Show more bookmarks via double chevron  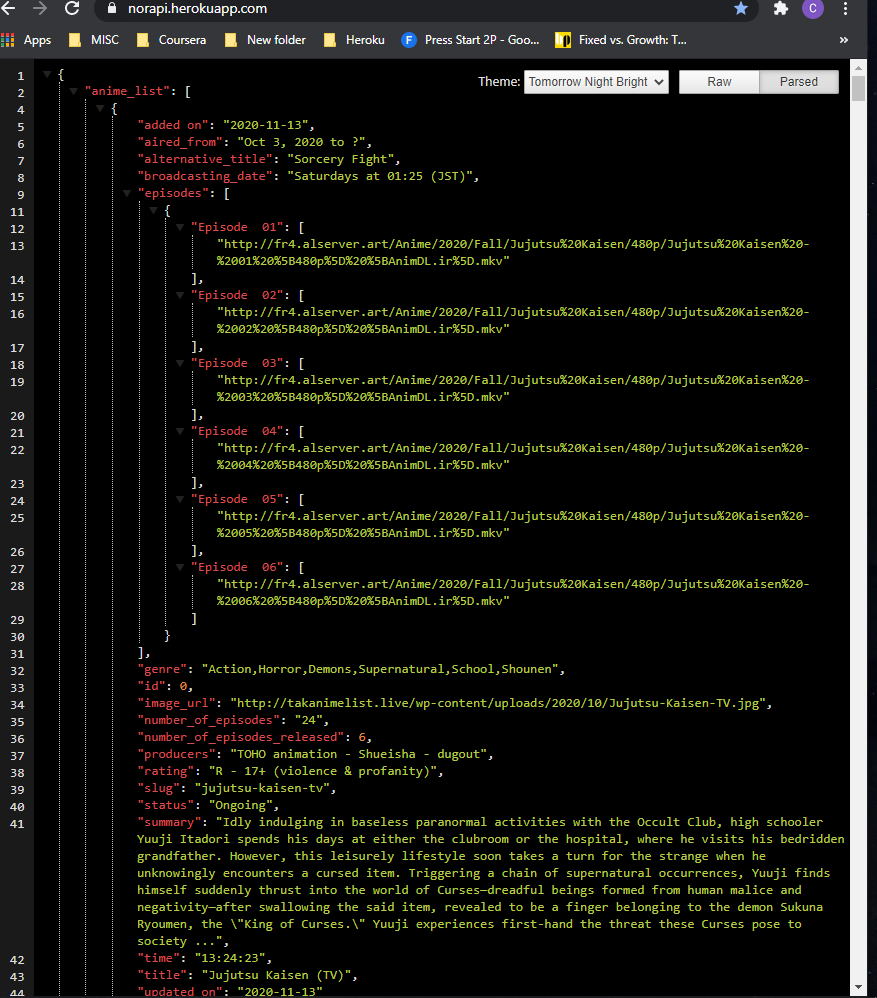843,40
